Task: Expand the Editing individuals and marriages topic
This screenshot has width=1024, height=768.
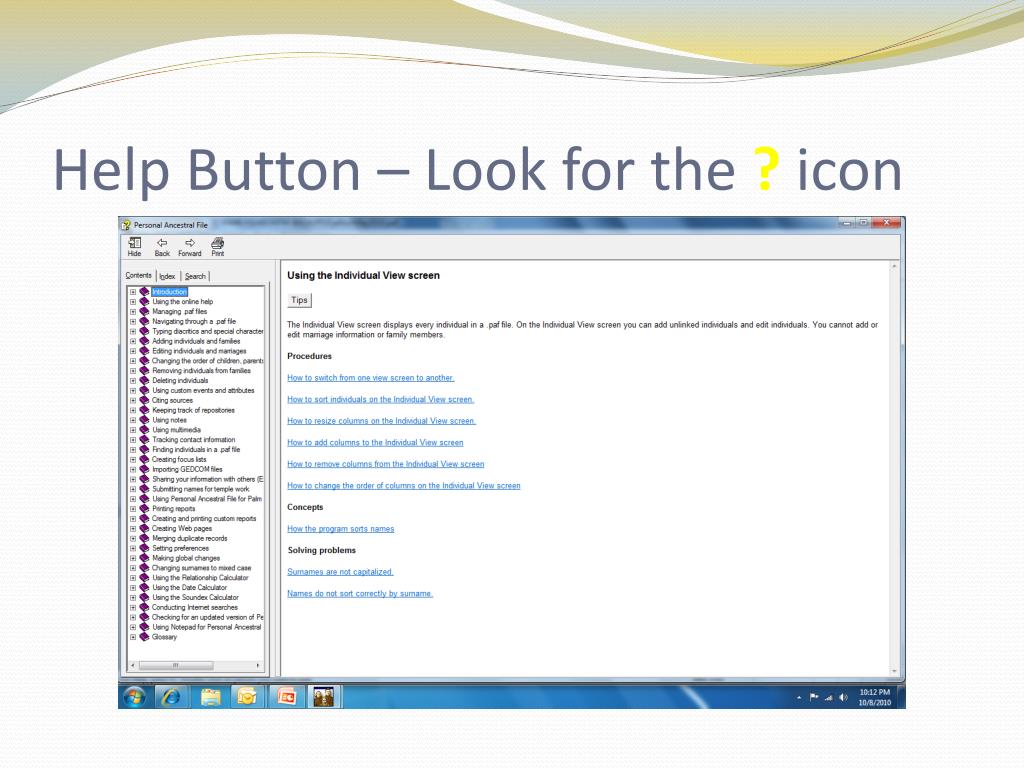Action: click(133, 351)
